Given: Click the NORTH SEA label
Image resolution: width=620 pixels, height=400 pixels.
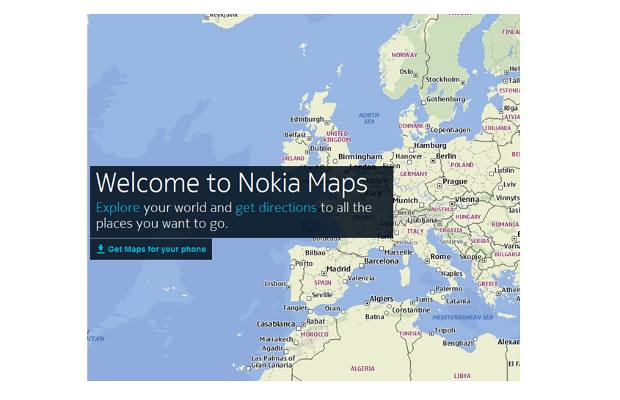Looking at the screenshot, I should tap(369, 118).
